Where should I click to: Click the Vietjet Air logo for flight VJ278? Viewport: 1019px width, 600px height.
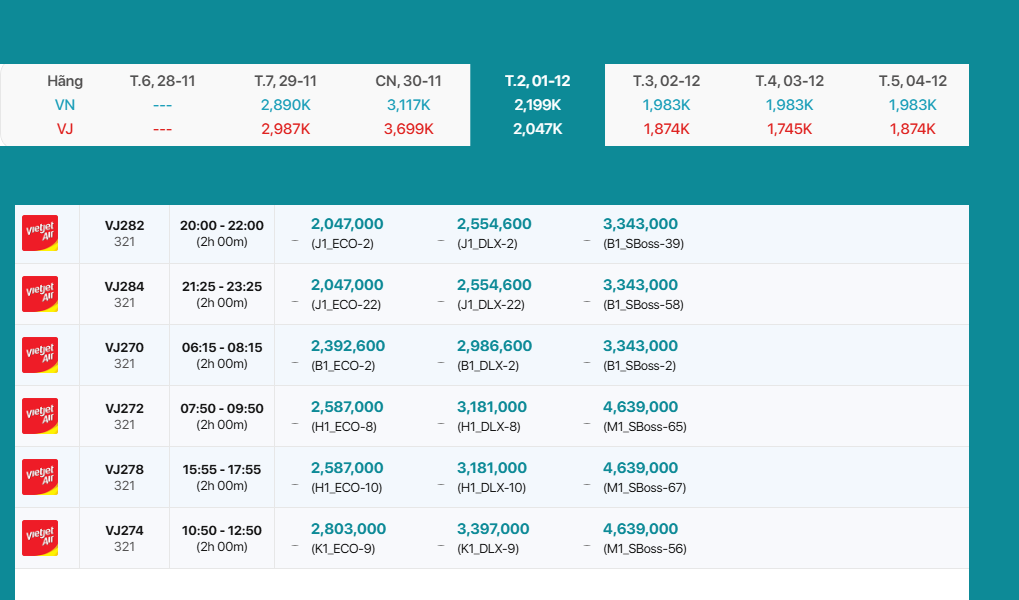(x=40, y=477)
